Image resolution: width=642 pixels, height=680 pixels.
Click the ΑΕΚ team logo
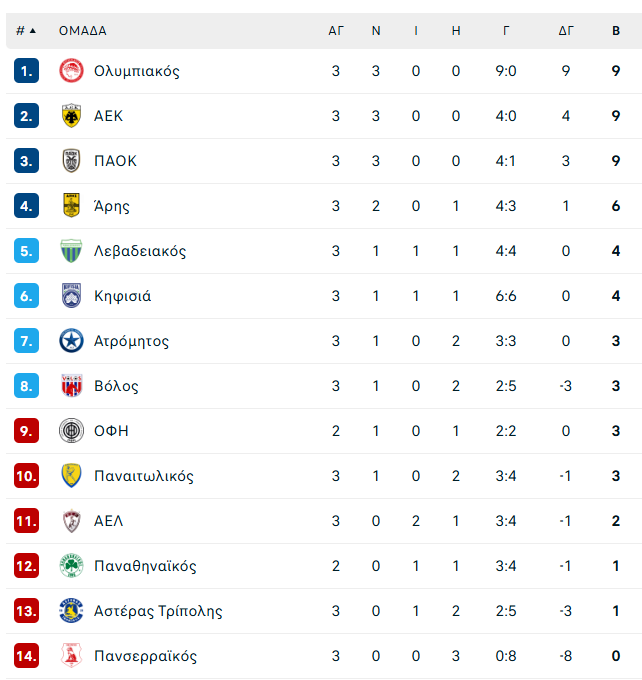pyautogui.click(x=71, y=116)
